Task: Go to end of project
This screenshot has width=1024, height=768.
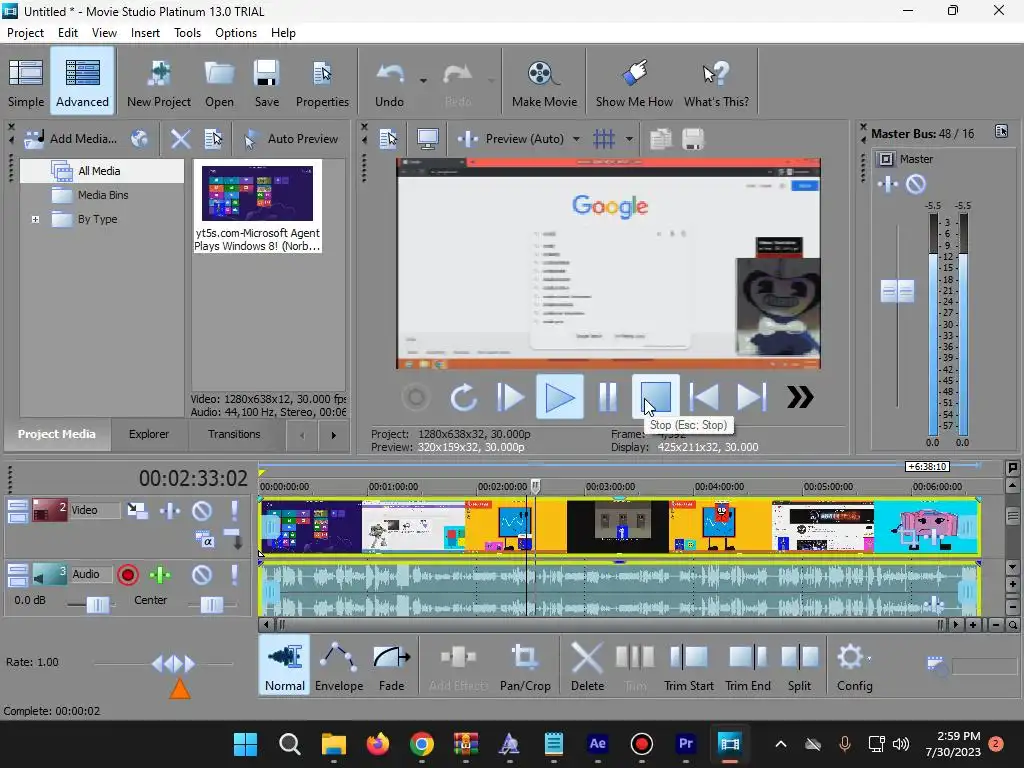Action: click(752, 397)
